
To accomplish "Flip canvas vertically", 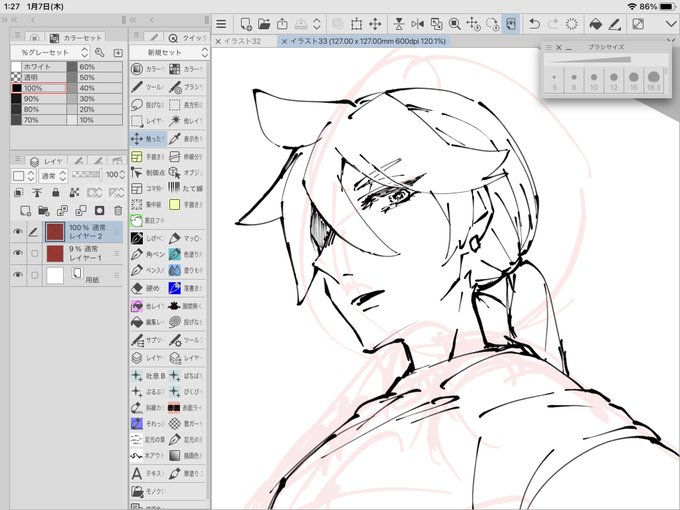I will [399, 24].
